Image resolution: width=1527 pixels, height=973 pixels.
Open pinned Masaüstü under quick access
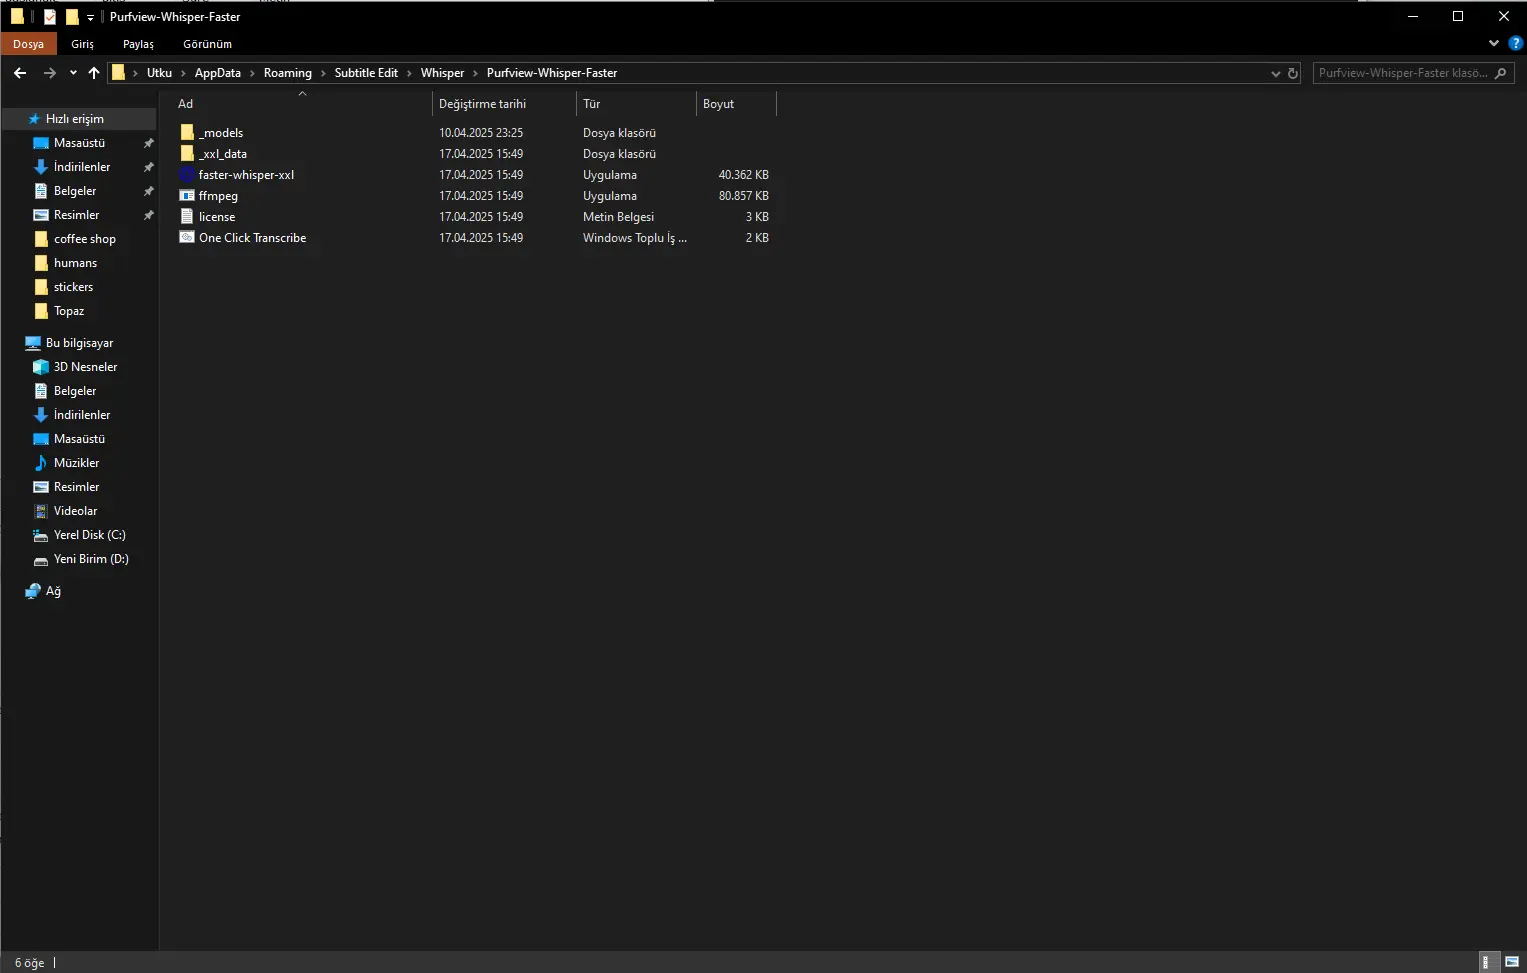coord(79,143)
